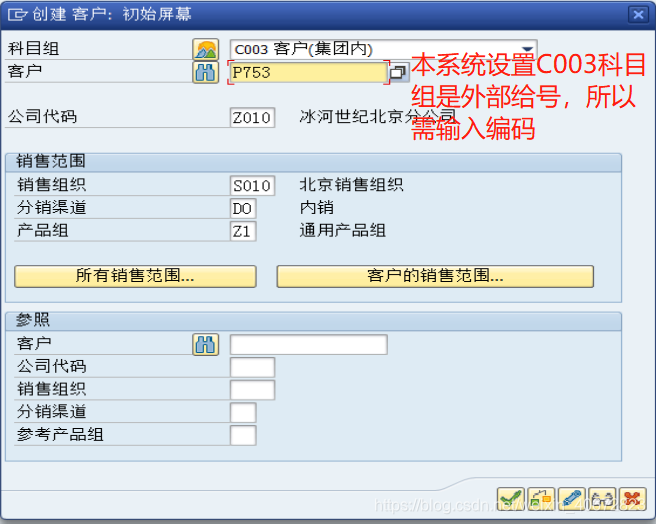Click the 销售范围 group header
The height and width of the screenshot is (524, 656).
[x=313, y=162]
